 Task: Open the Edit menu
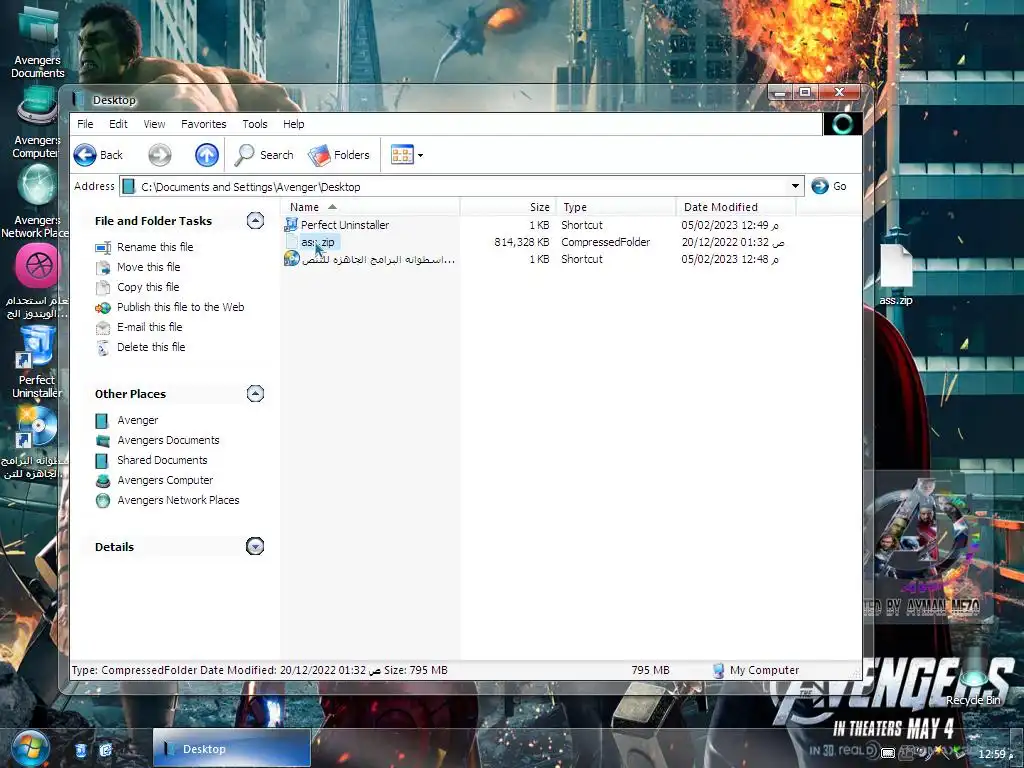(118, 124)
